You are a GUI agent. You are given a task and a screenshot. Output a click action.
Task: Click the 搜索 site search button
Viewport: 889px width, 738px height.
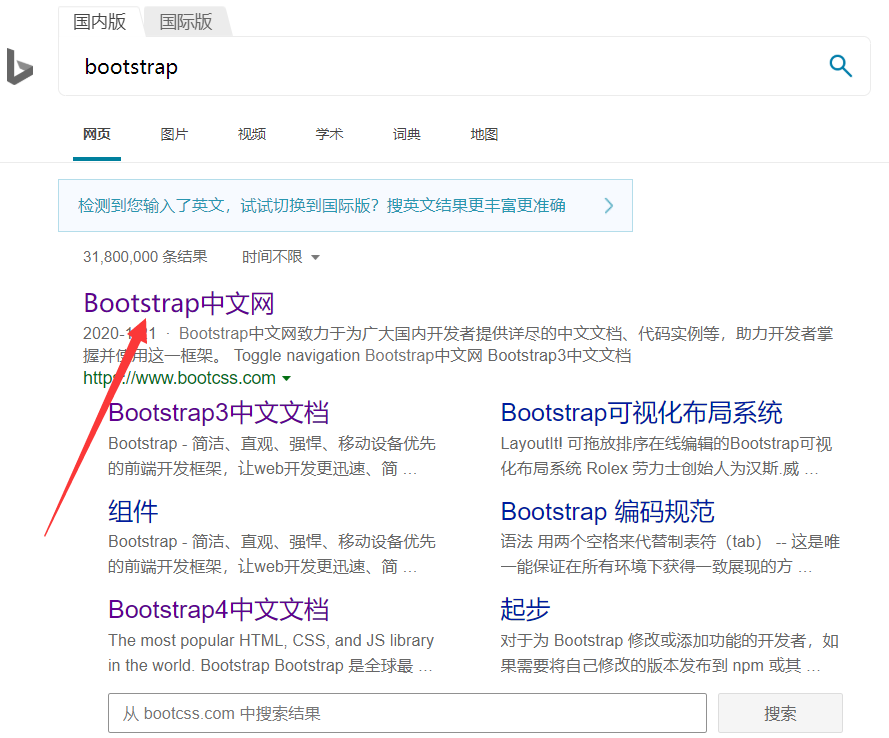[780, 713]
